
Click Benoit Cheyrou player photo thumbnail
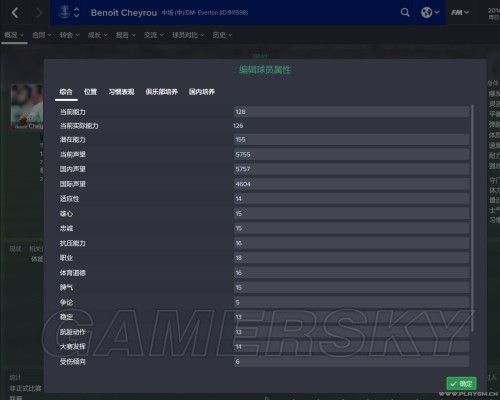(x=27, y=107)
